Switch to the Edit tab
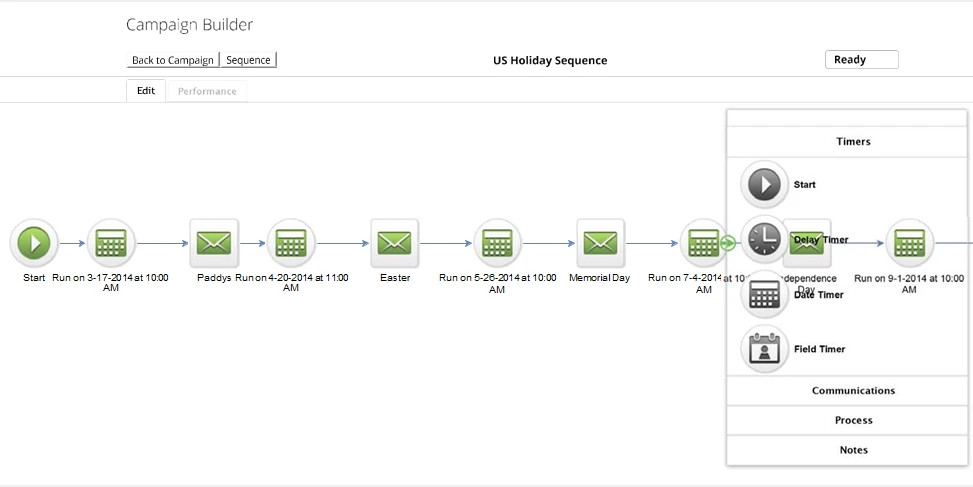The width and height of the screenshot is (973, 487). point(146,91)
